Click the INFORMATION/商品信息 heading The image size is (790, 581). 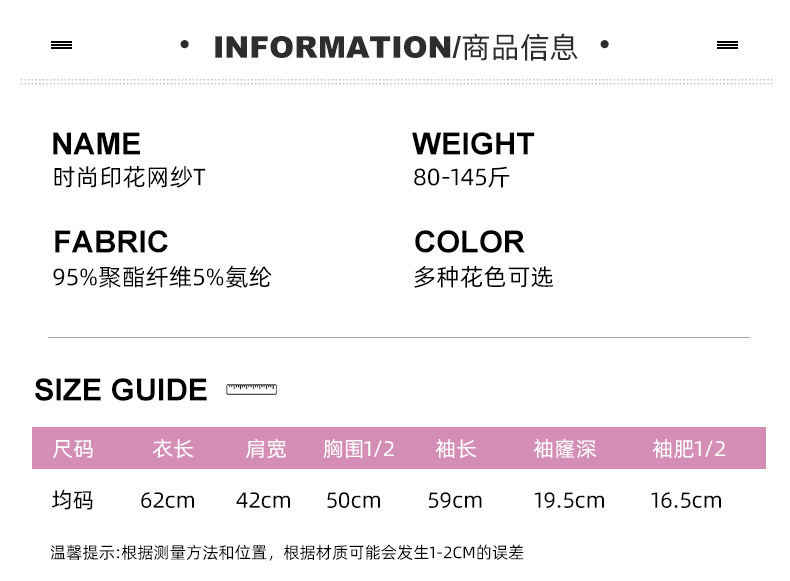coord(395,47)
